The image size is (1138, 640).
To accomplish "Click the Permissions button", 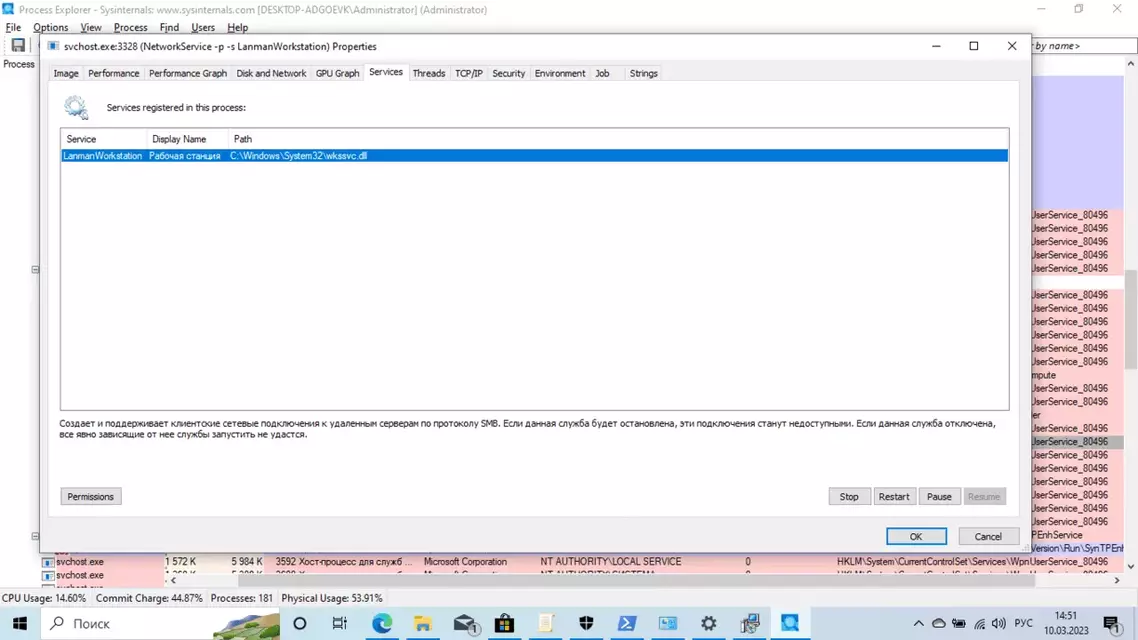I will tap(91, 497).
